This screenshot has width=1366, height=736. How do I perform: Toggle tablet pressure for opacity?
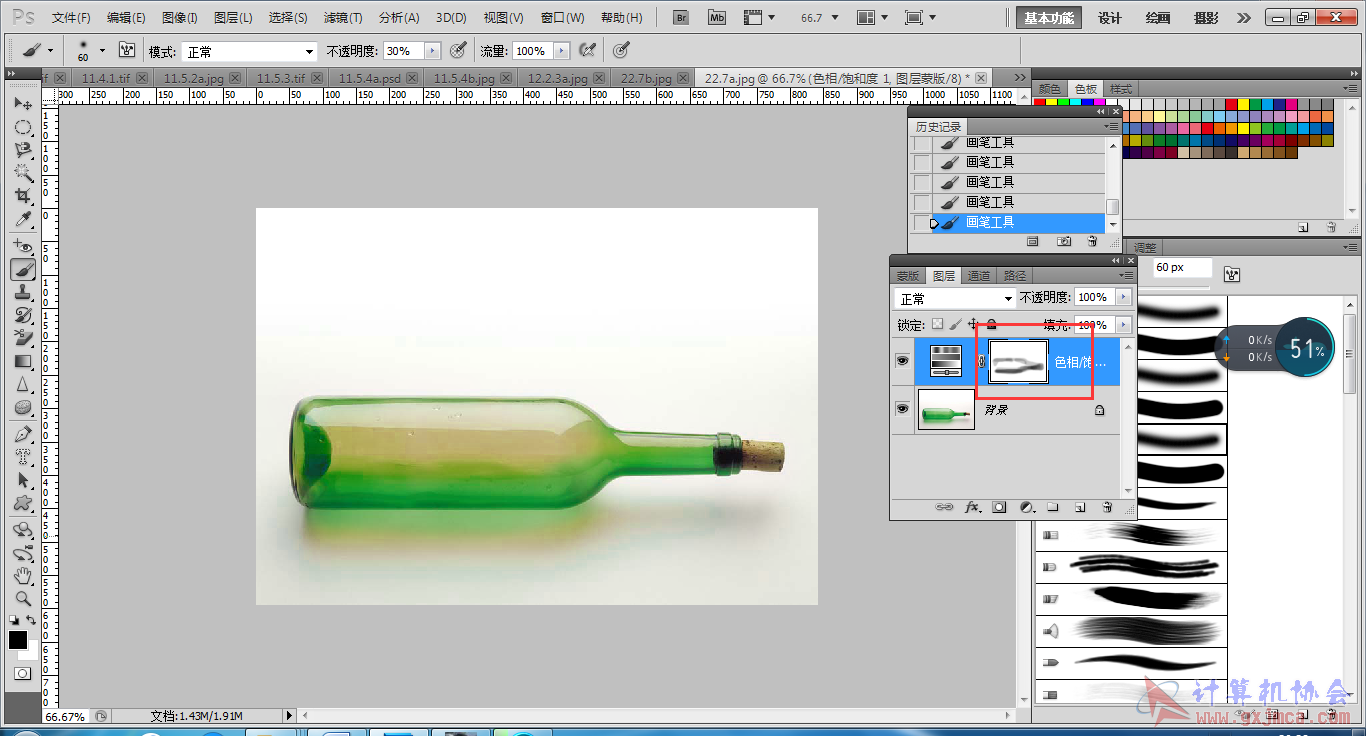457,50
